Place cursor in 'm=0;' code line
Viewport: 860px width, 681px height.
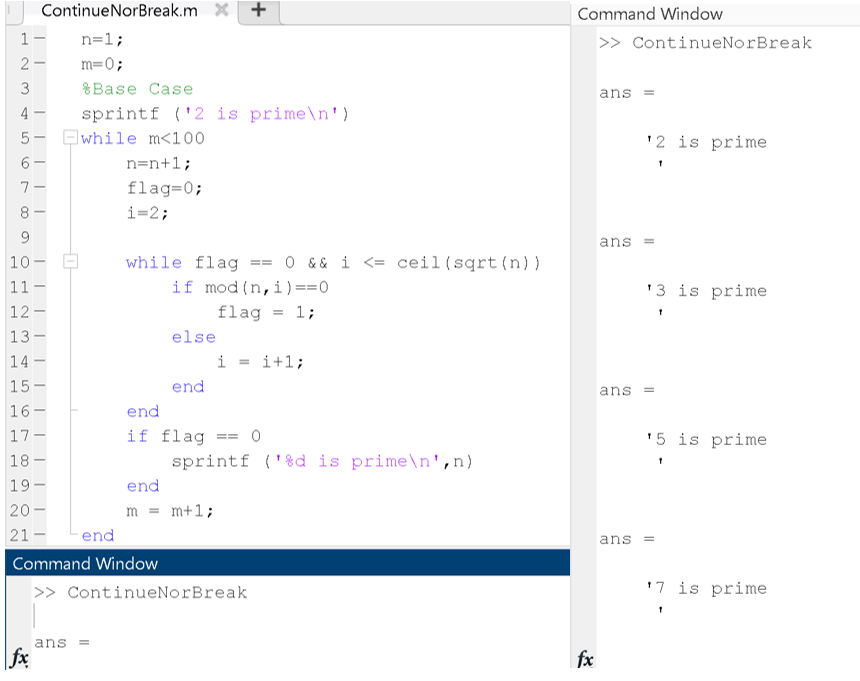[103, 64]
